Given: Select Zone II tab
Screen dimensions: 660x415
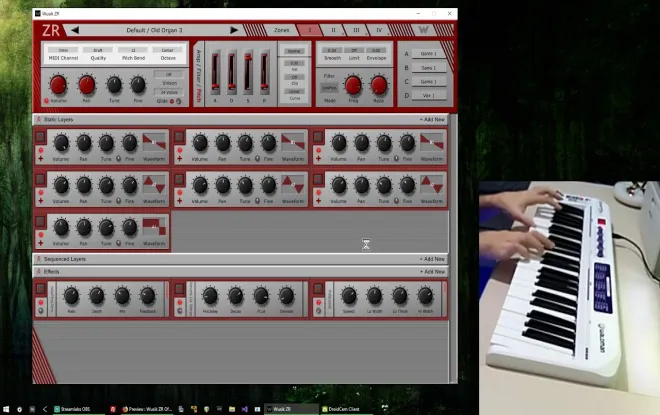Looking at the screenshot, I should tap(333, 30).
